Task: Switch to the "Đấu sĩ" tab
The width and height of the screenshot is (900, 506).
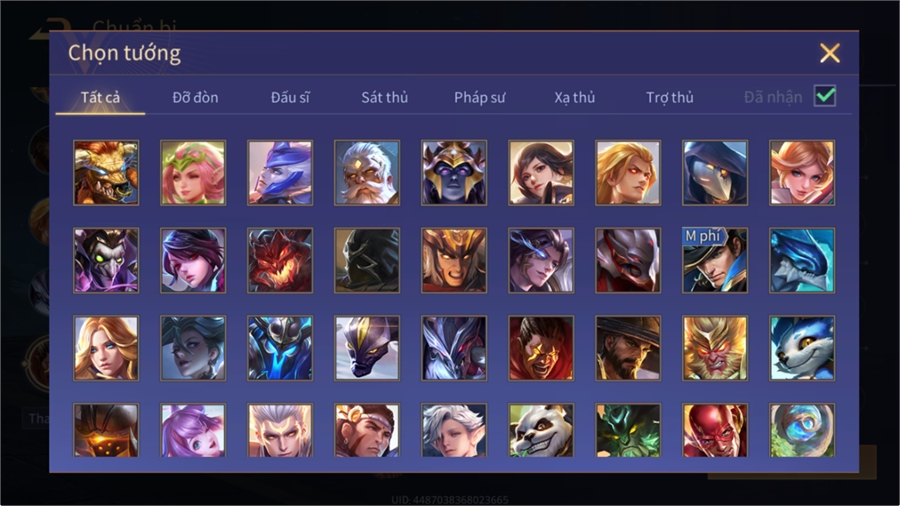Action: pyautogui.click(x=290, y=98)
